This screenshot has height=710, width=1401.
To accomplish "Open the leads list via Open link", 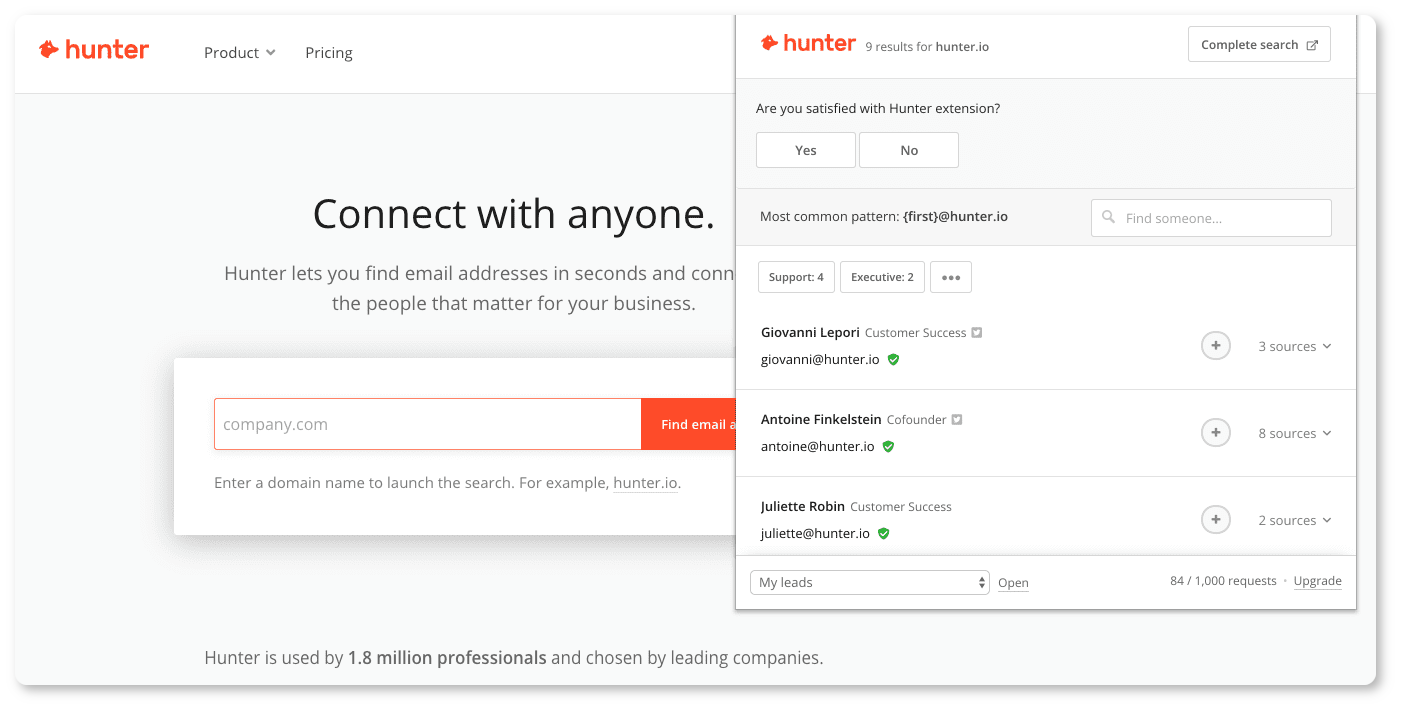I will click(x=1013, y=583).
